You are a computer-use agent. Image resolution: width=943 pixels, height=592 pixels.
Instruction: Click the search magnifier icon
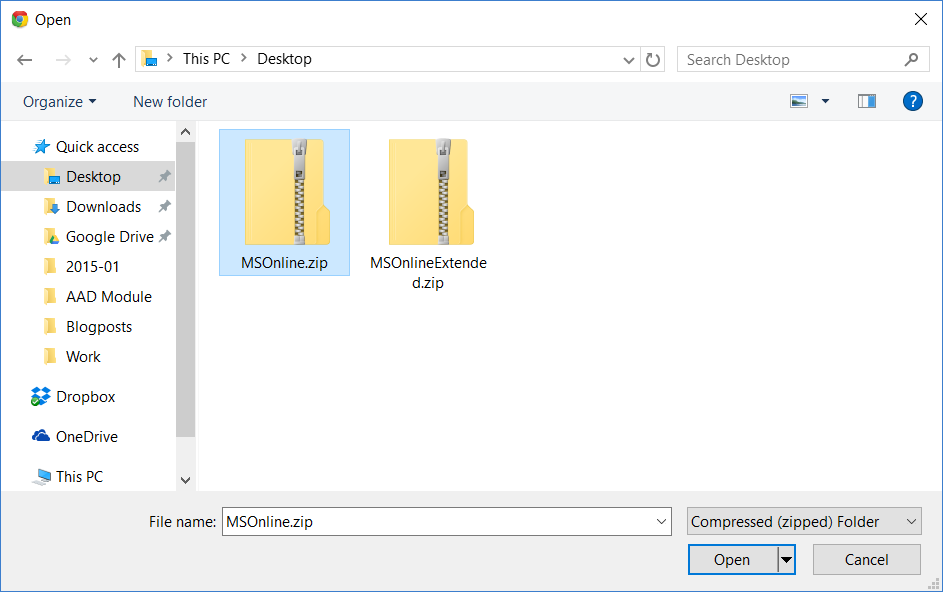pos(911,59)
